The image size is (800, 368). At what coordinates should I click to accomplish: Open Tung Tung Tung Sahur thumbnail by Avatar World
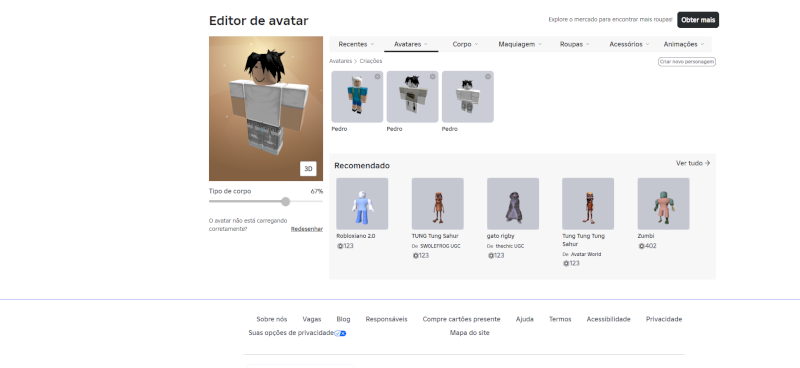588,204
